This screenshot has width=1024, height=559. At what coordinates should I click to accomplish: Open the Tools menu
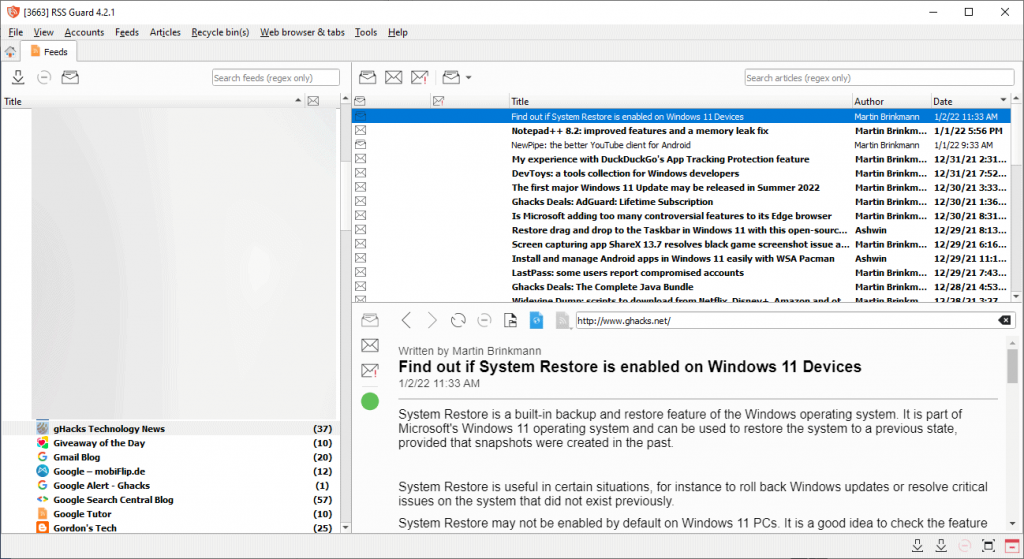click(x=366, y=32)
